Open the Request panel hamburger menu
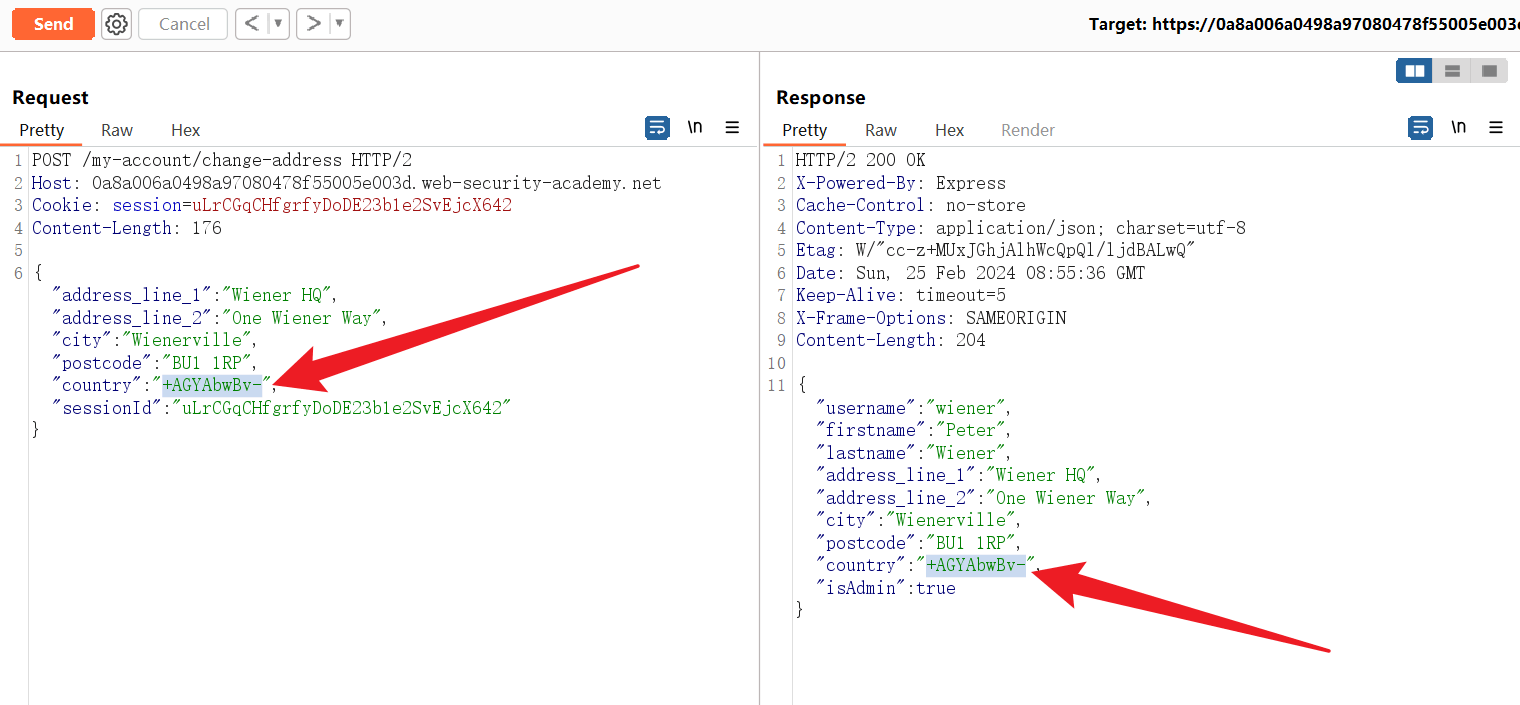The height and width of the screenshot is (705, 1520). click(732, 128)
